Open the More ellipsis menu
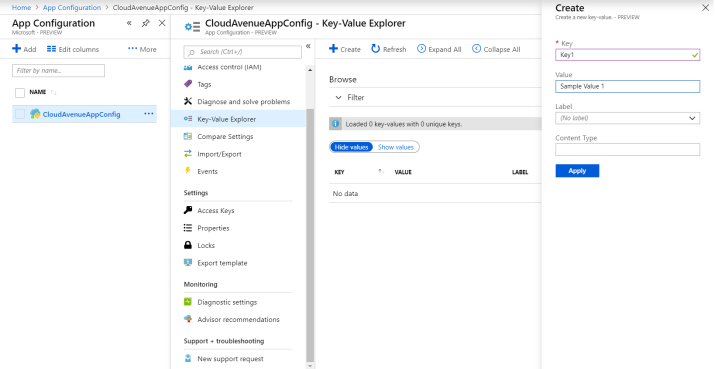Image resolution: width=715 pixels, height=369 pixels. coord(142,49)
